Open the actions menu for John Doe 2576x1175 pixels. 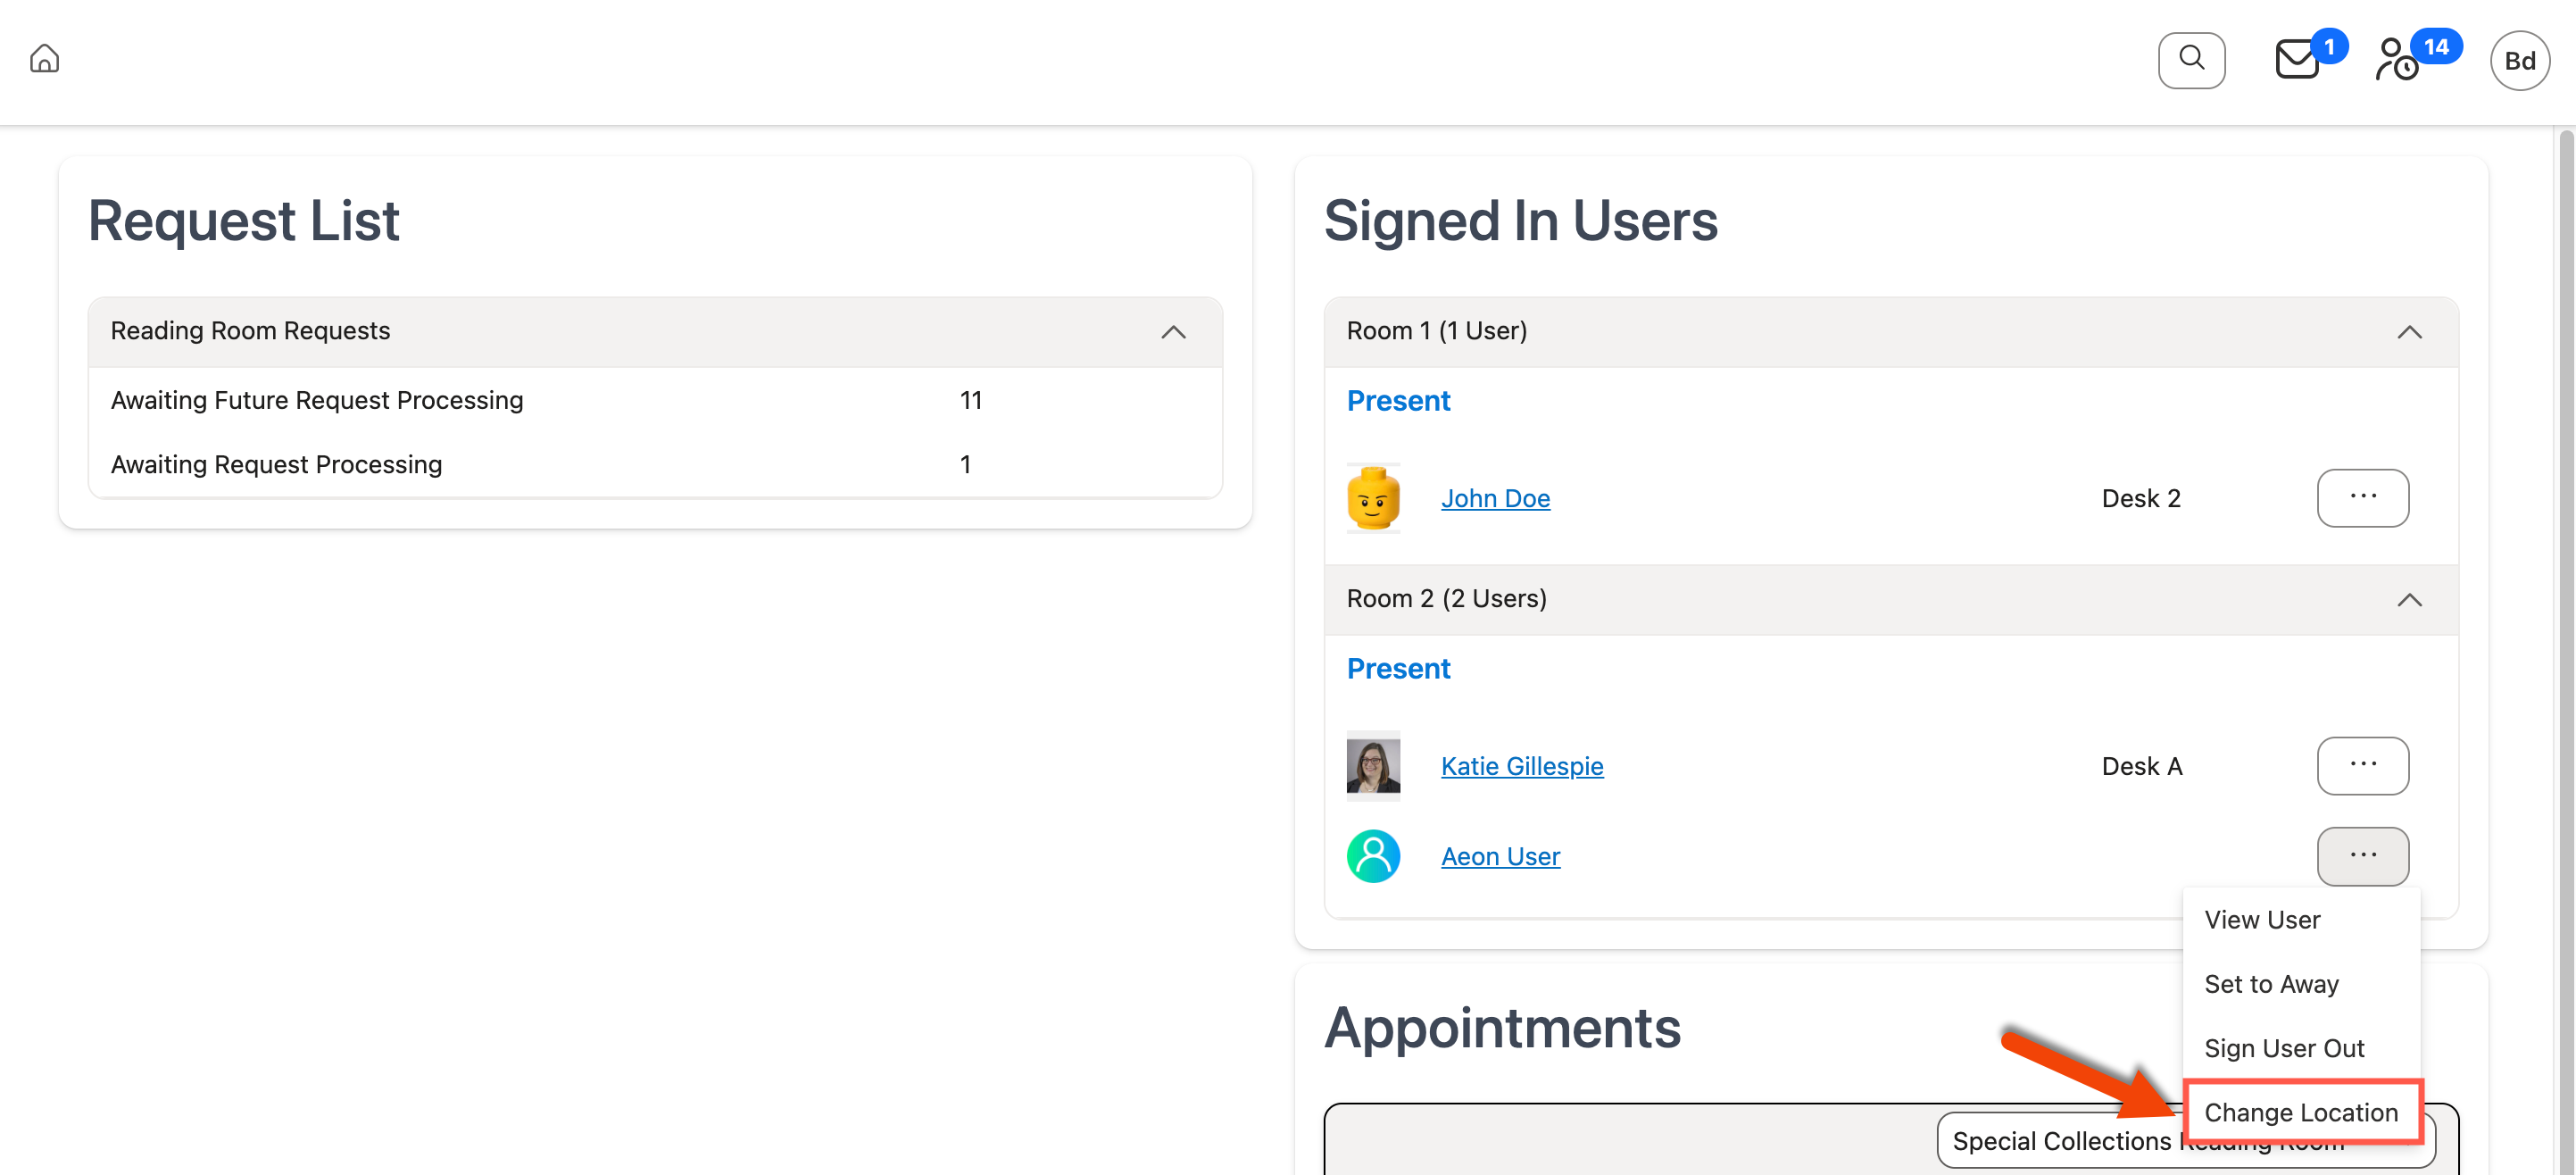coord(2362,498)
